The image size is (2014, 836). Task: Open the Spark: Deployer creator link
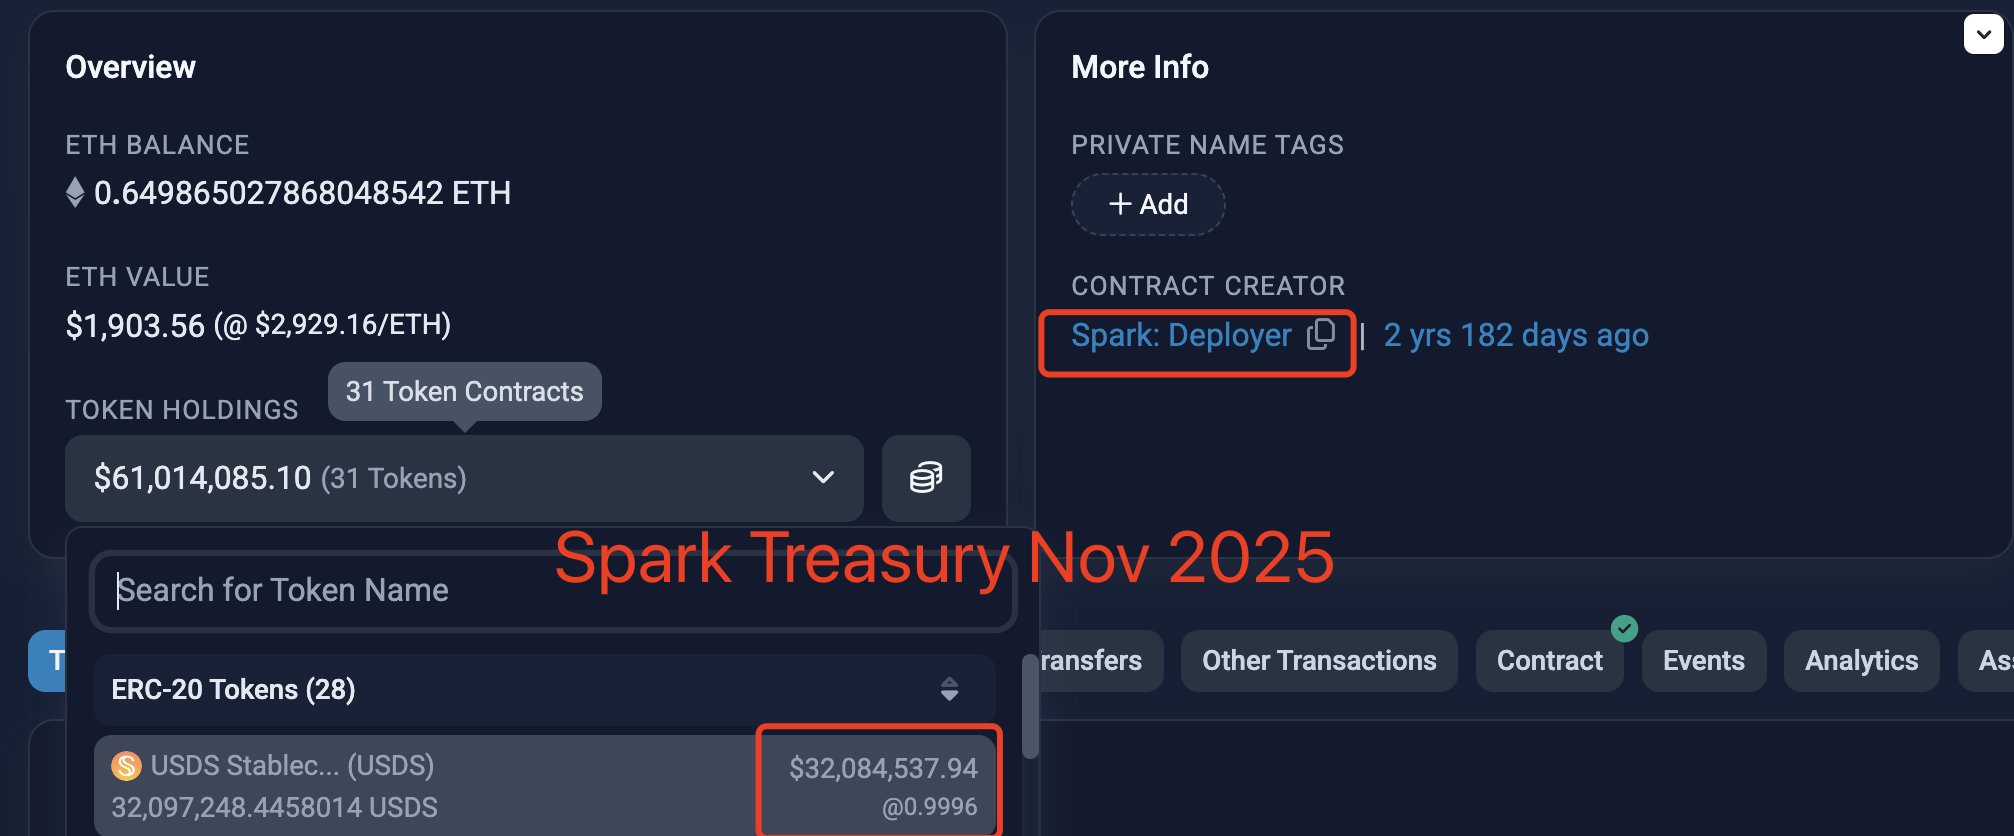coord(1181,335)
